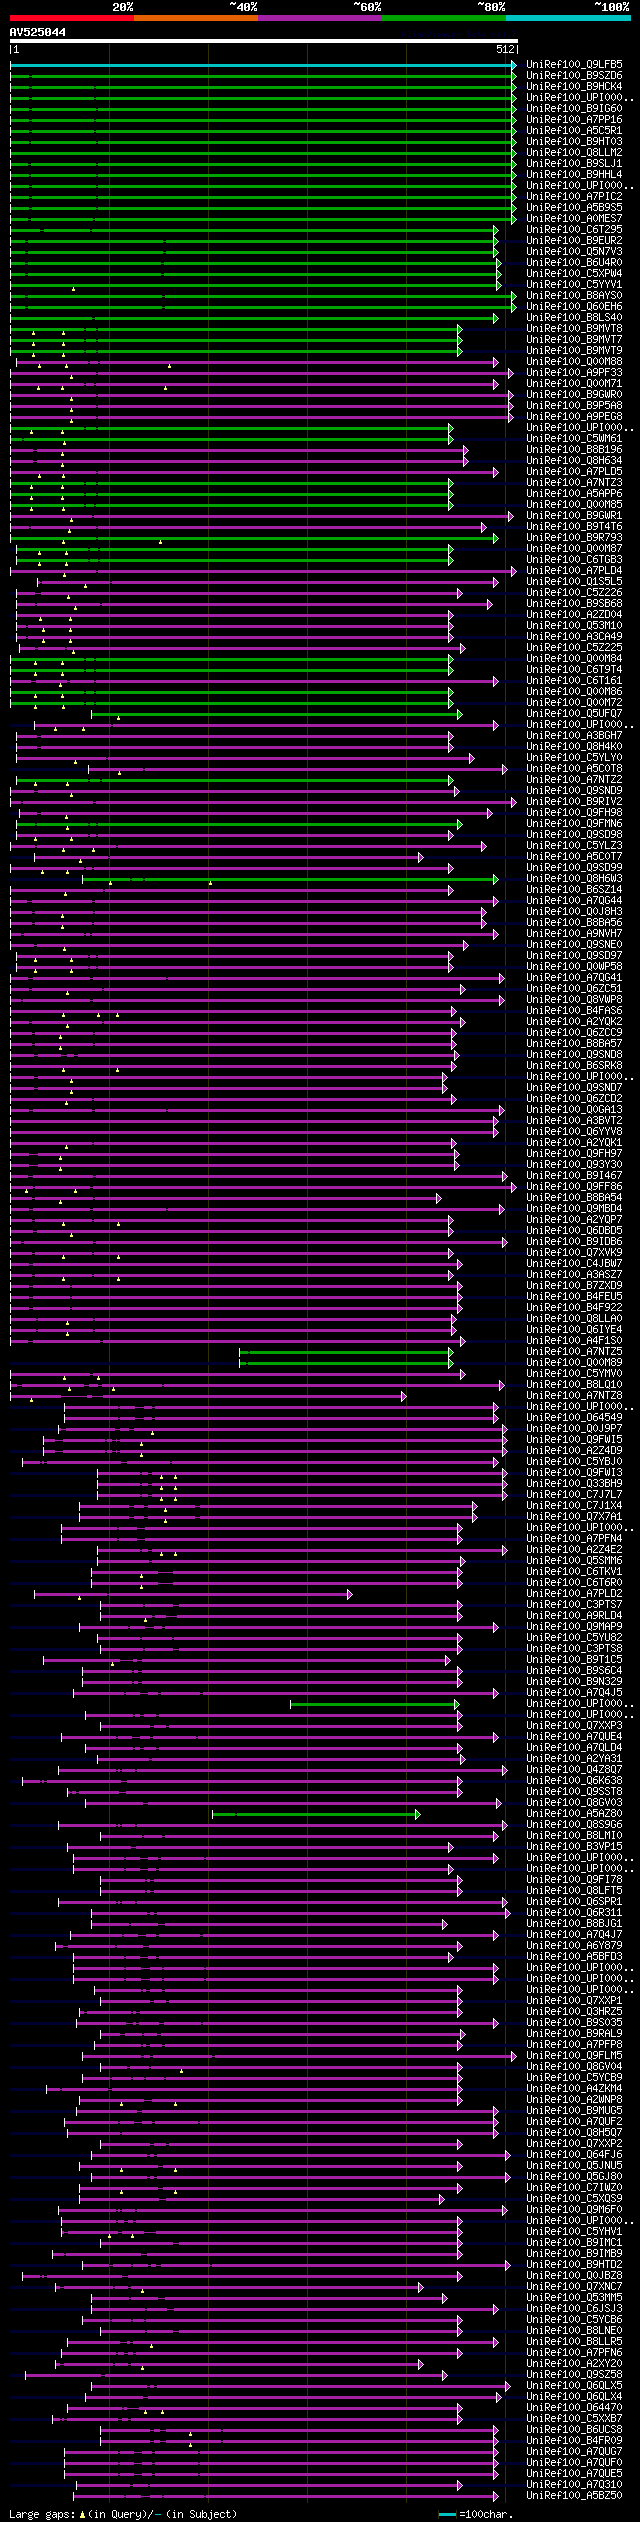Click hit label UniRef100_B8B196
Screen dimensions: 640x2522
574,450
